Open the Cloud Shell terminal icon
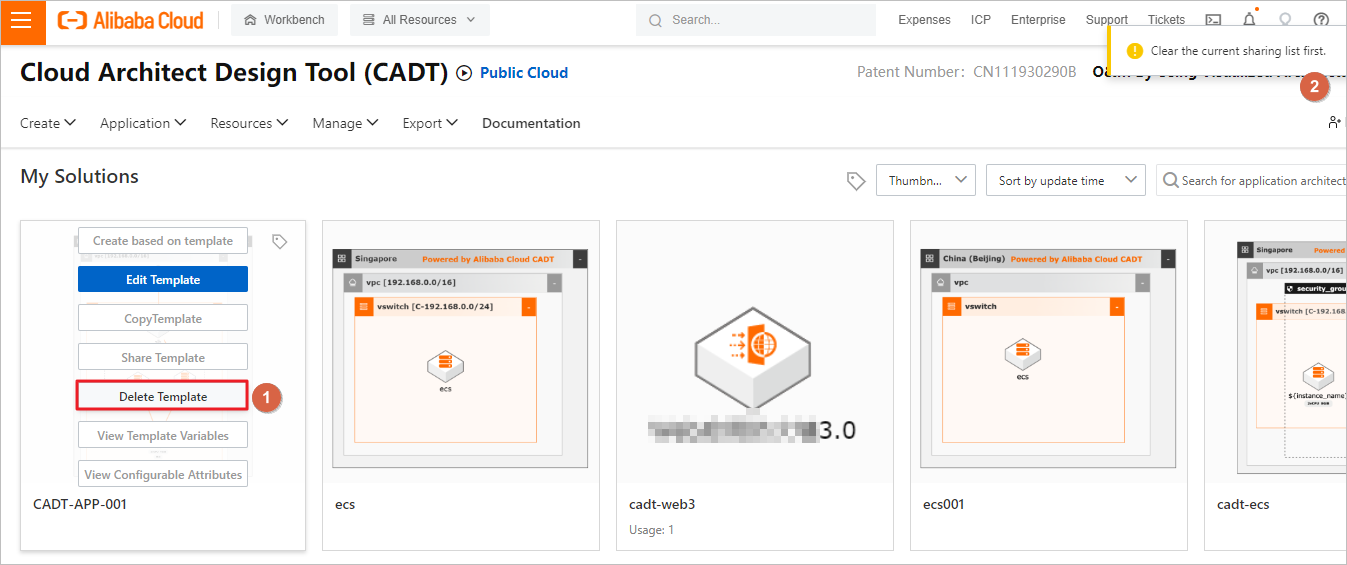The height and width of the screenshot is (565, 1347). click(x=1213, y=20)
